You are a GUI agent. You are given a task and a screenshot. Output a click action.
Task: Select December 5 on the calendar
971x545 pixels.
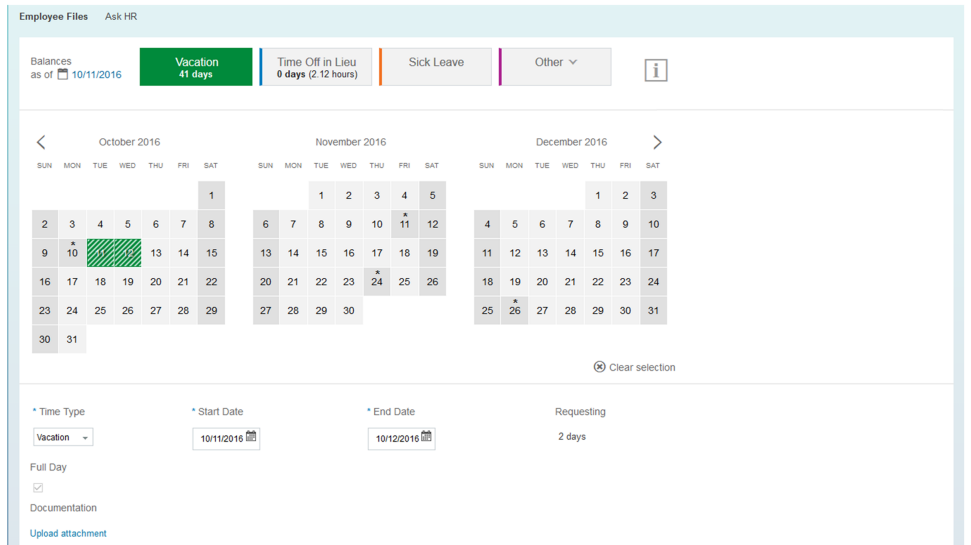tap(515, 224)
